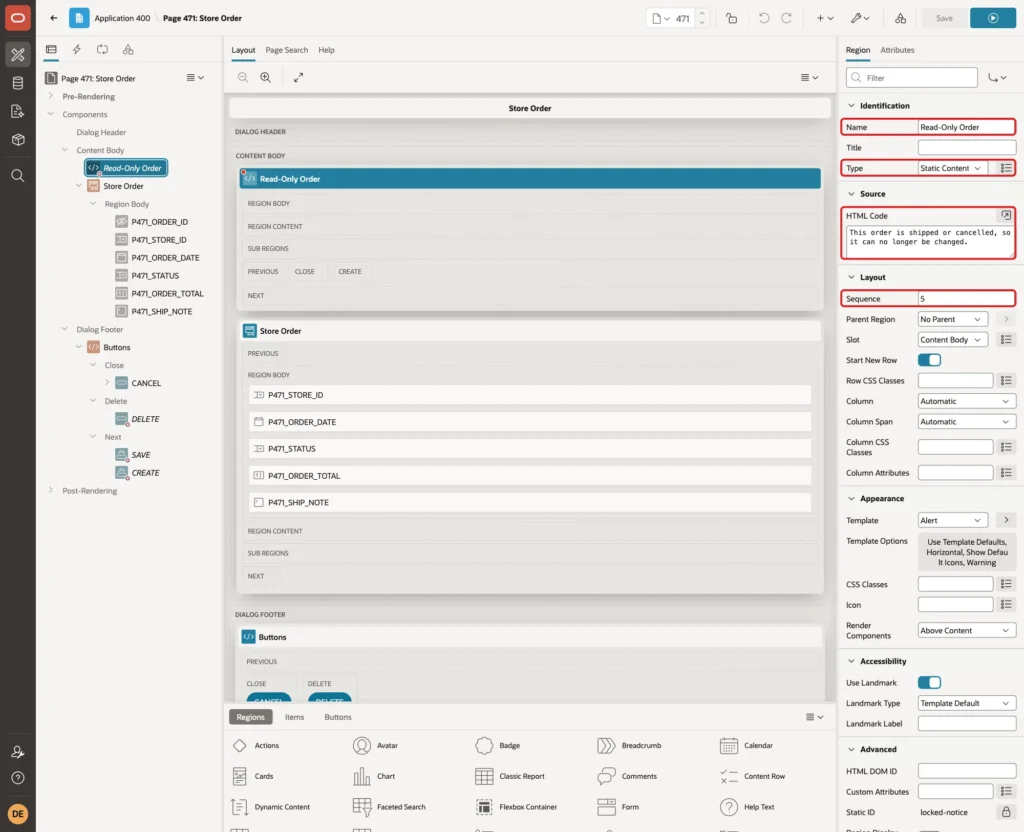Image resolution: width=1024 pixels, height=832 pixels.
Task: Open the Slot dropdown (Content Body)
Action: click(952, 340)
